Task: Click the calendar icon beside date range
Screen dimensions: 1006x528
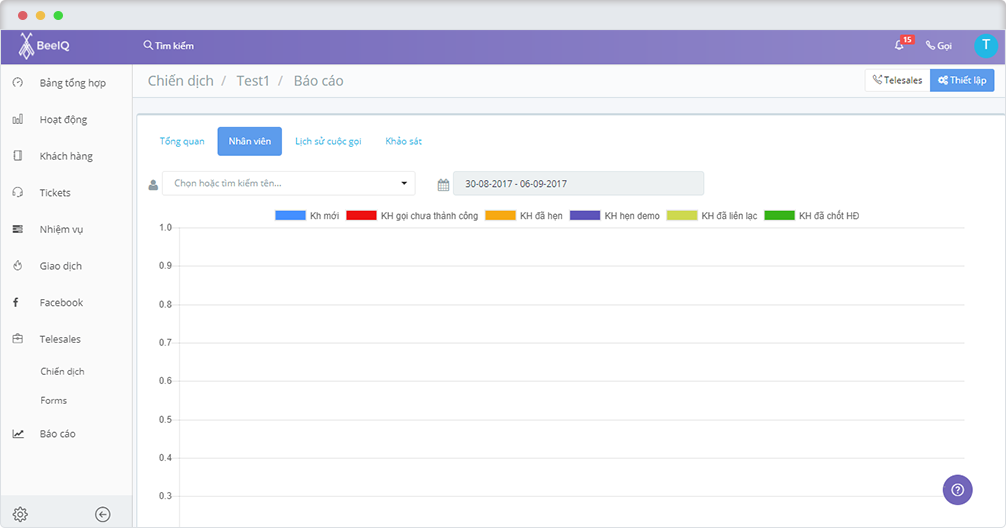Action: [443, 184]
